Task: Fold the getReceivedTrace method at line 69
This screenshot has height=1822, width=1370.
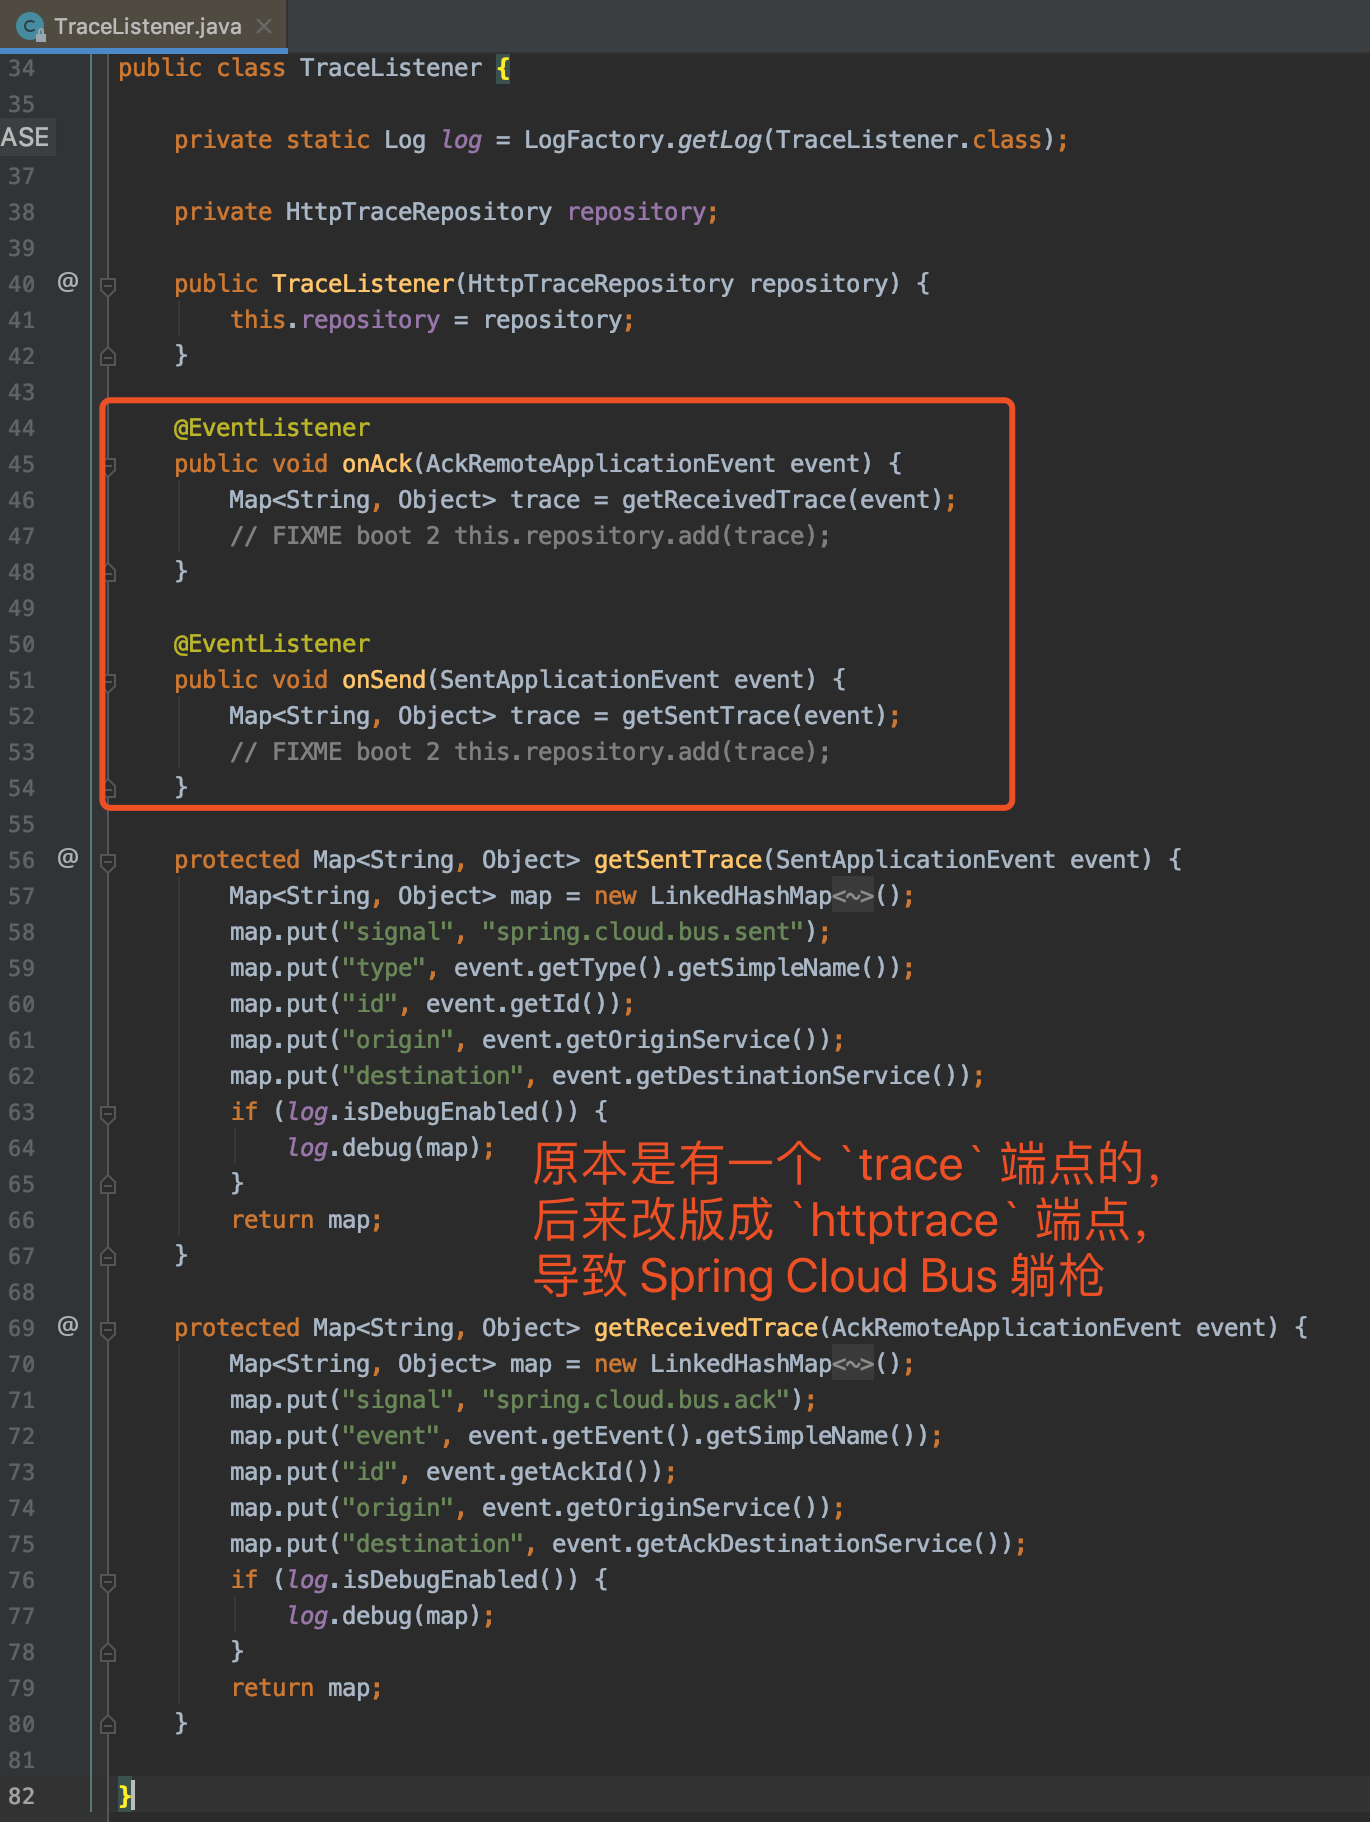Action: tap(108, 1329)
